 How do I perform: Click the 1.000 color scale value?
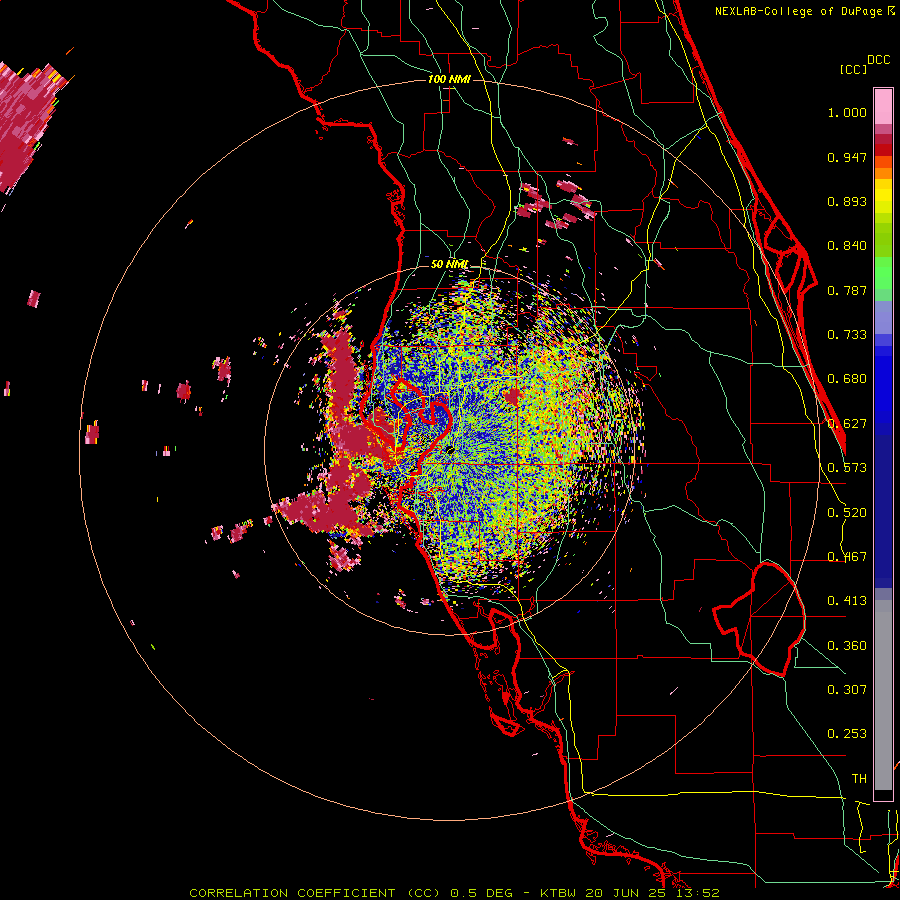click(x=847, y=112)
